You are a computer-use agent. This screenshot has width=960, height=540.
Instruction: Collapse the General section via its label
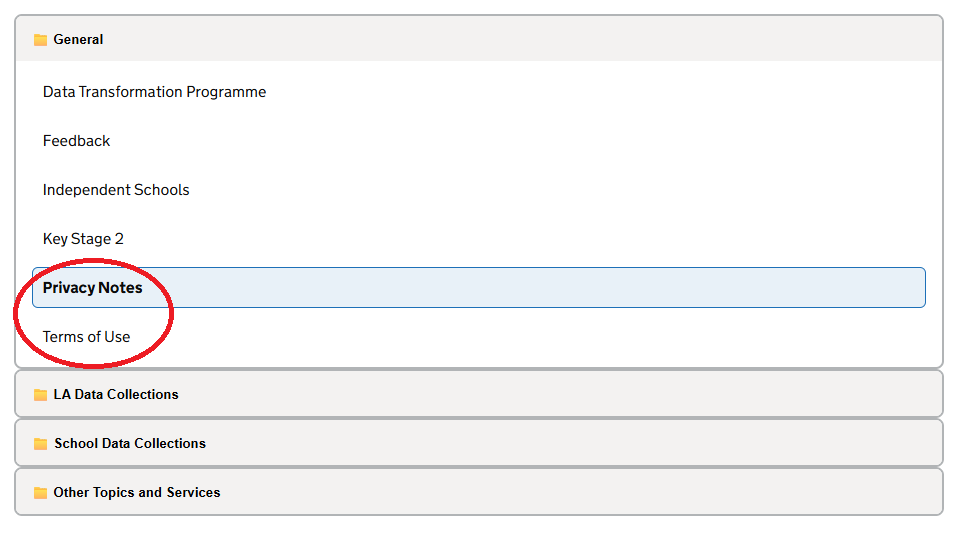click(x=78, y=39)
